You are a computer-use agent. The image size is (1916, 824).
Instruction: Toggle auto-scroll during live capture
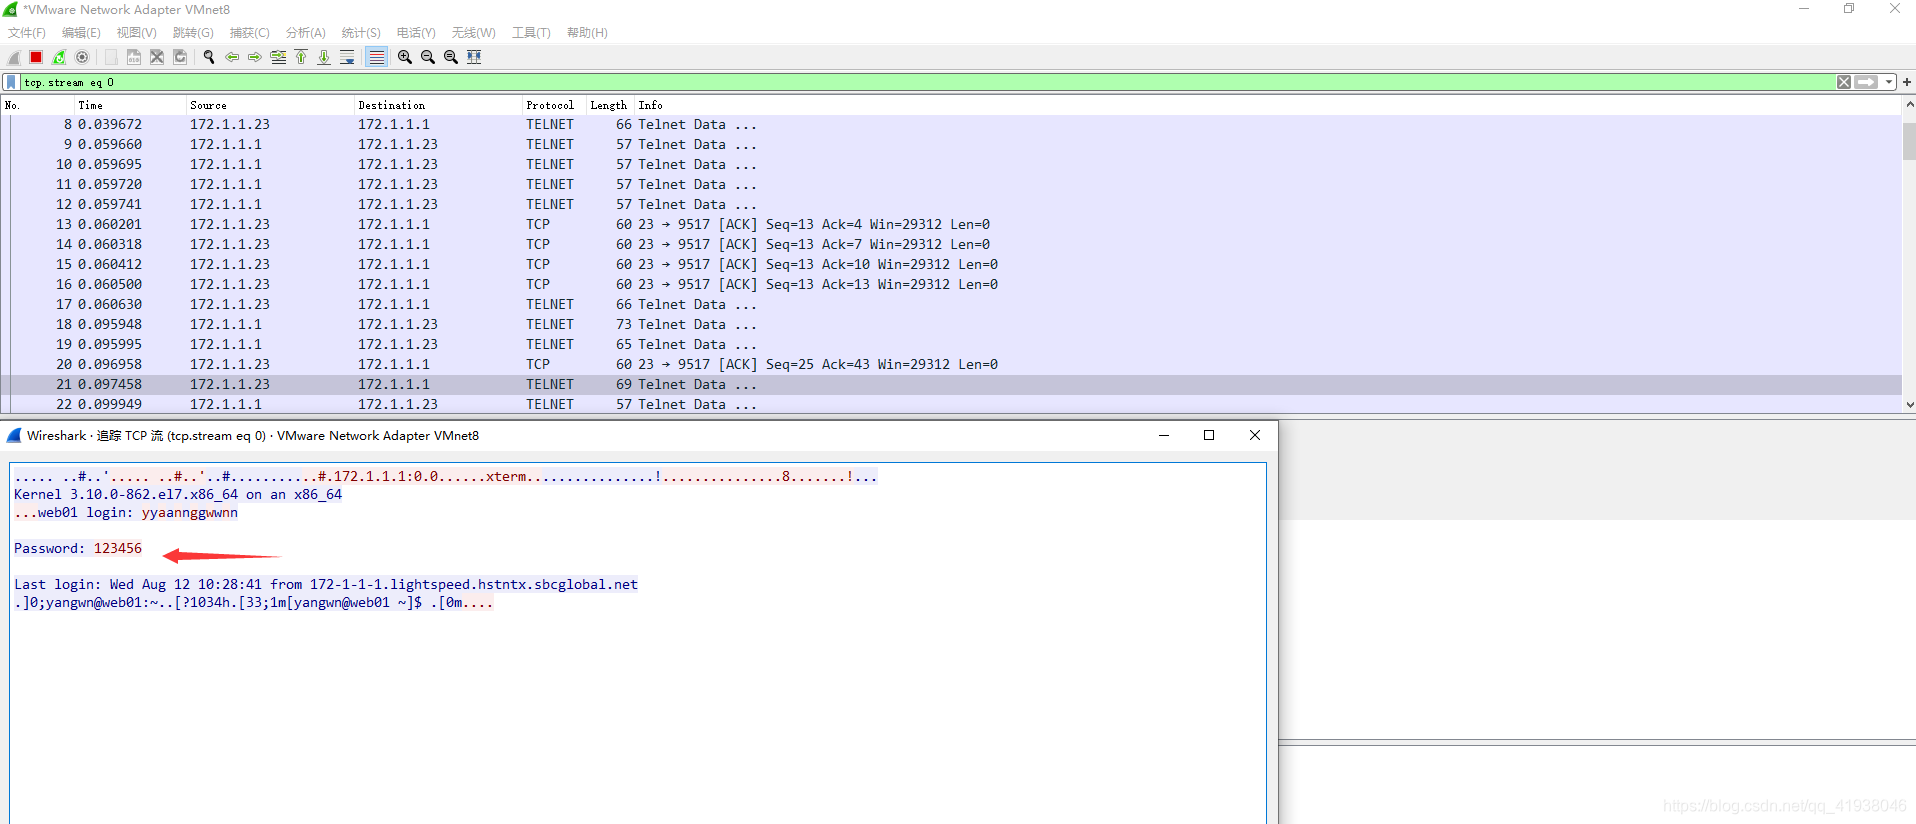click(347, 57)
